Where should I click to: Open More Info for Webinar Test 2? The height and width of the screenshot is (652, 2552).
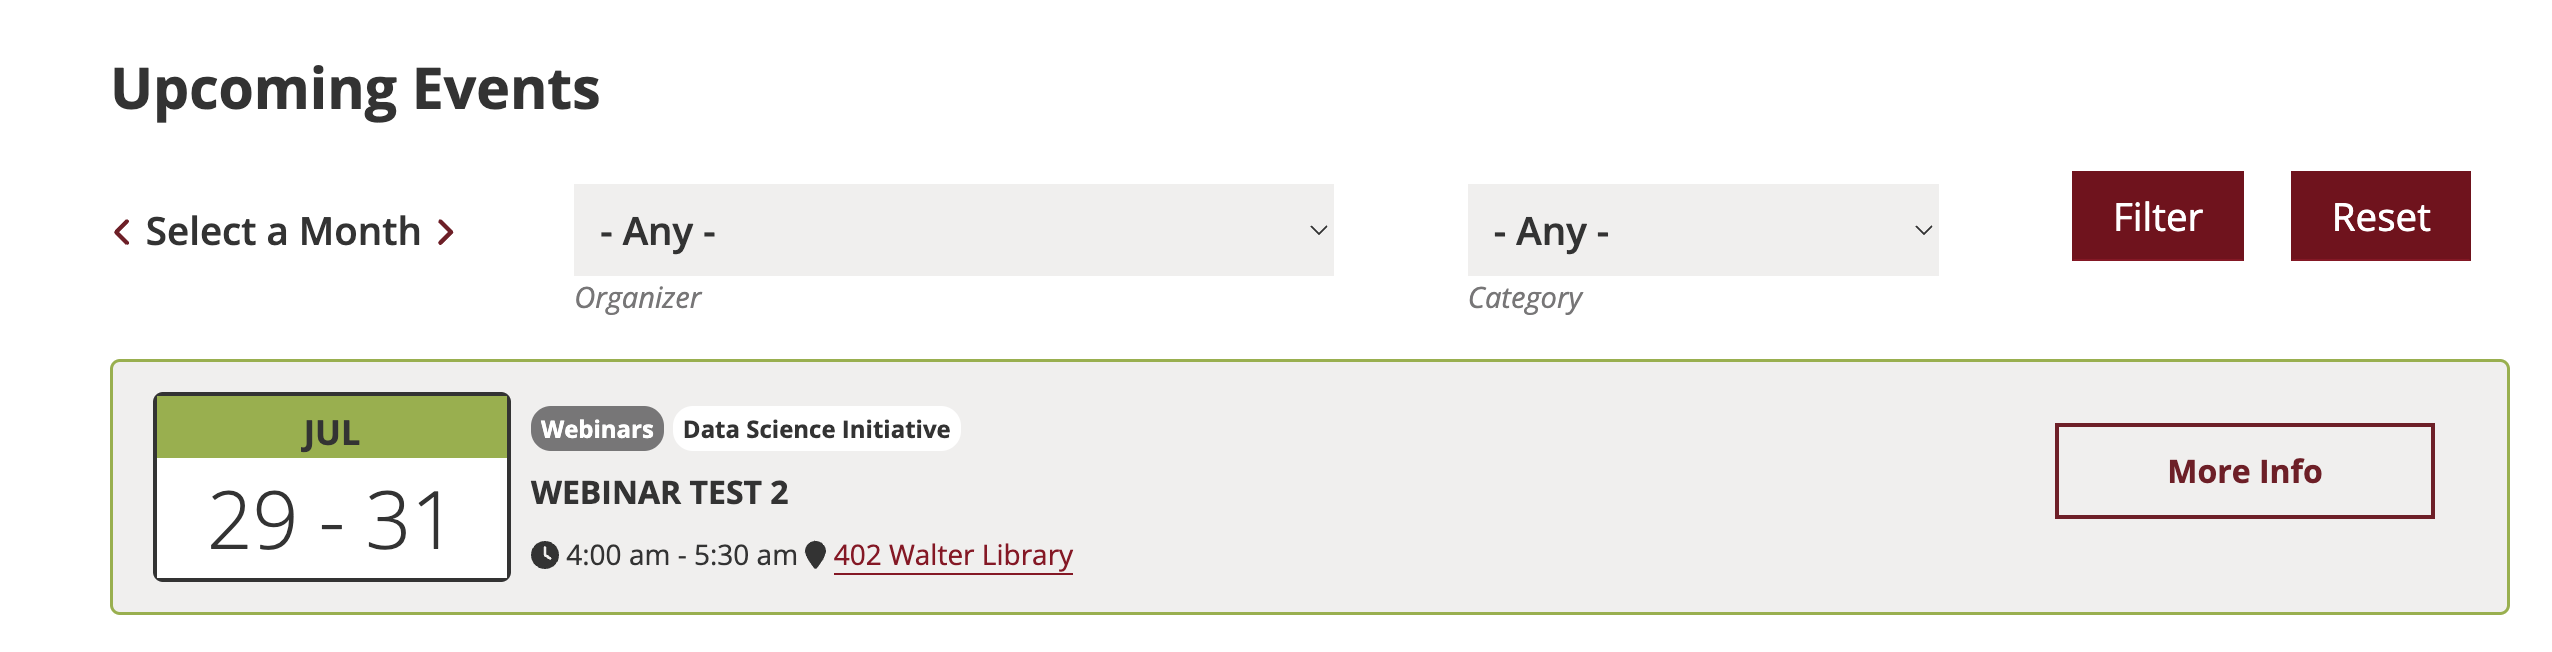2244,471
